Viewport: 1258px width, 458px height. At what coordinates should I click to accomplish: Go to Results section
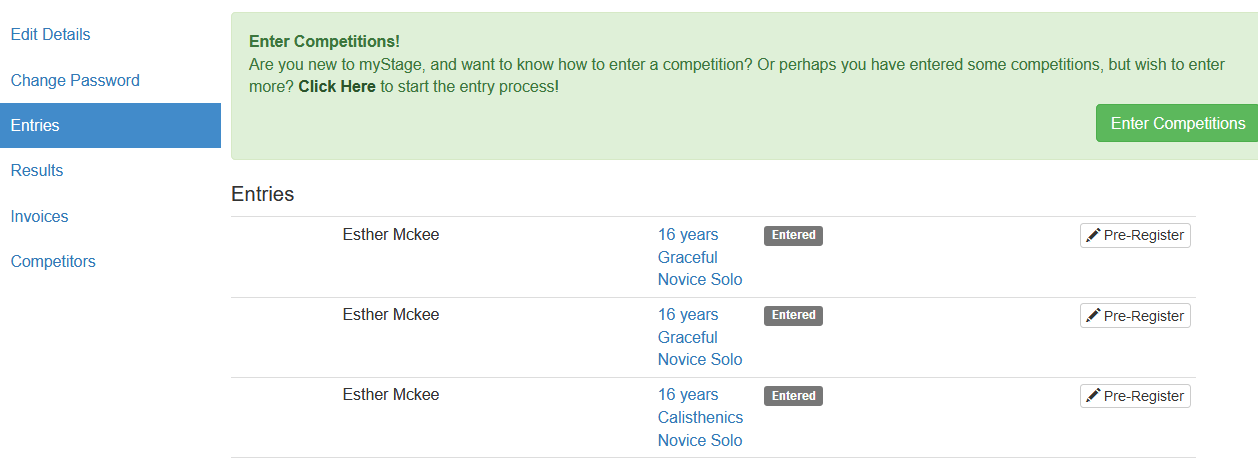[37, 171]
